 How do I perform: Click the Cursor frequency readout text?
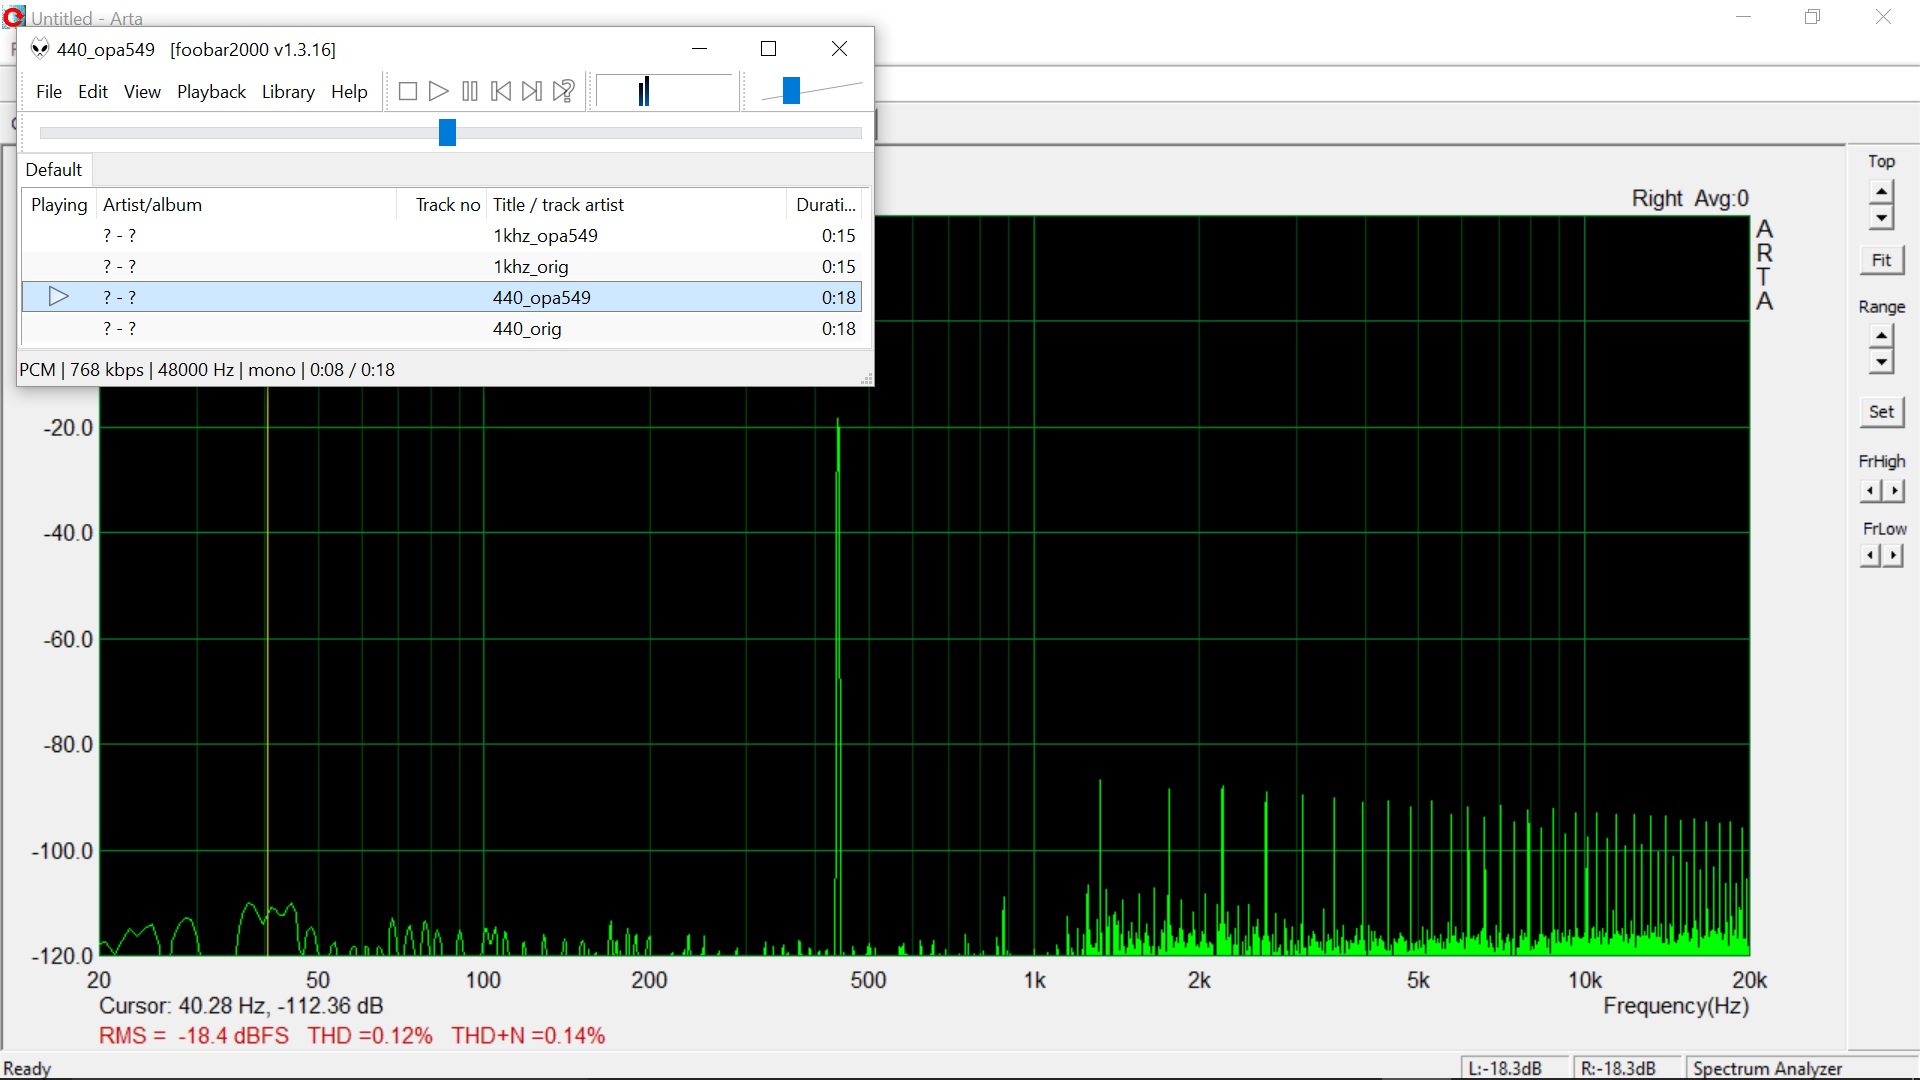[241, 1006]
